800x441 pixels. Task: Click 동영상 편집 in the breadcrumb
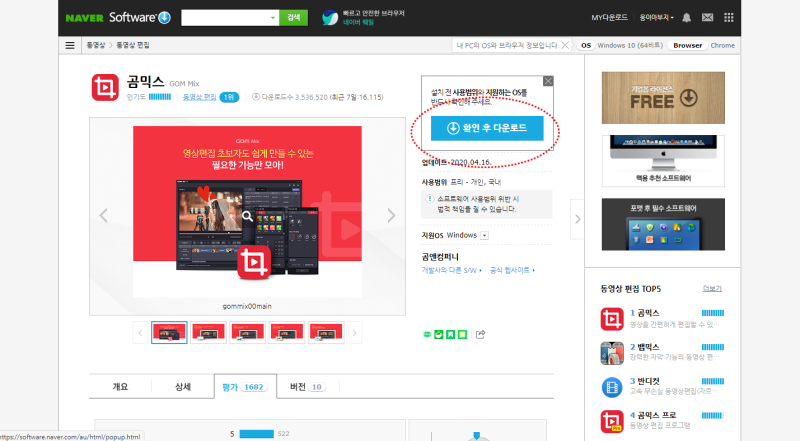click(x=133, y=45)
